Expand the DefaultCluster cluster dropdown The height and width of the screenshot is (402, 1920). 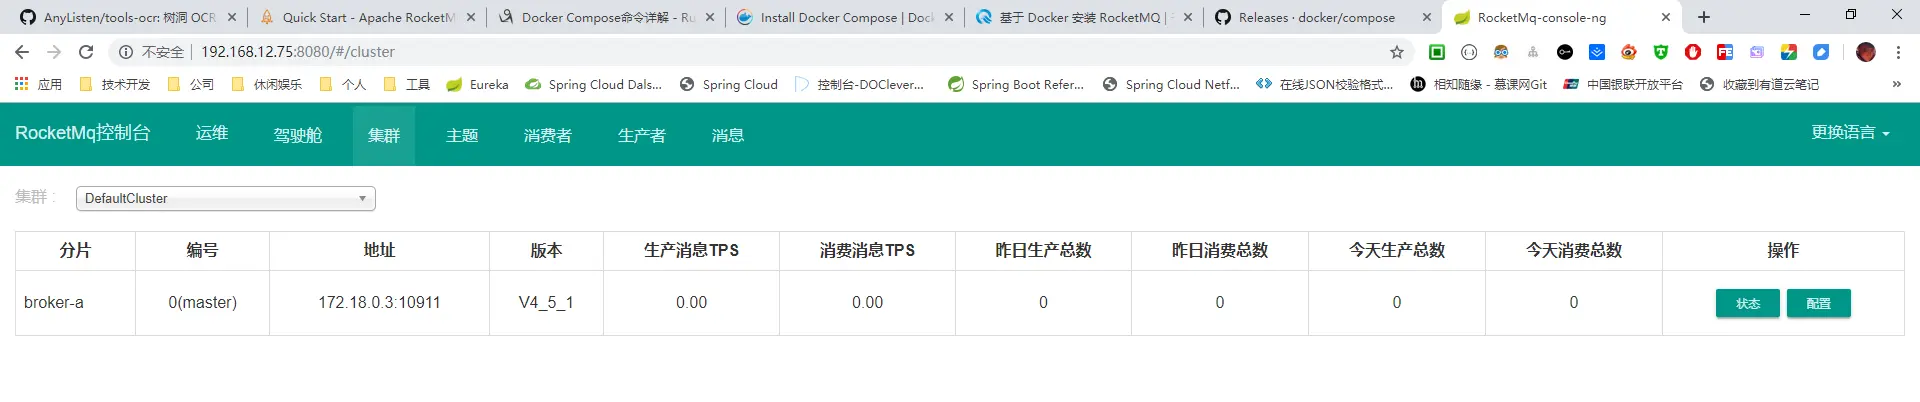tap(226, 198)
